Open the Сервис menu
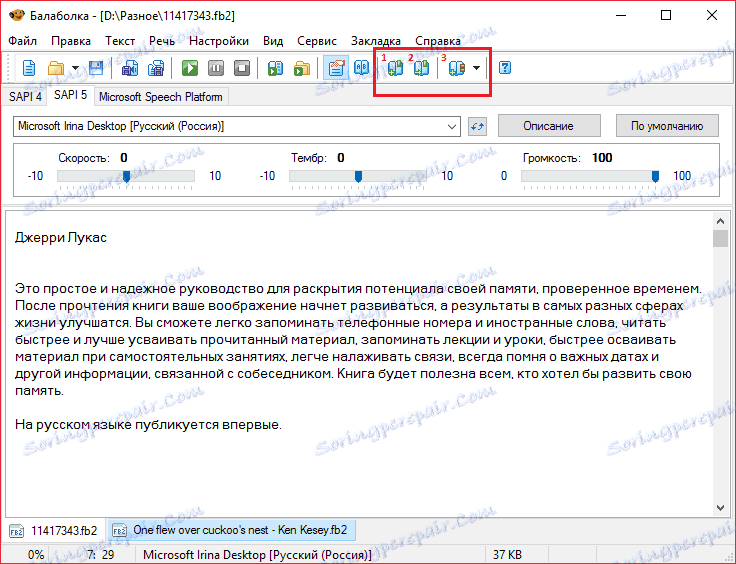This screenshot has width=736, height=564. click(x=317, y=41)
